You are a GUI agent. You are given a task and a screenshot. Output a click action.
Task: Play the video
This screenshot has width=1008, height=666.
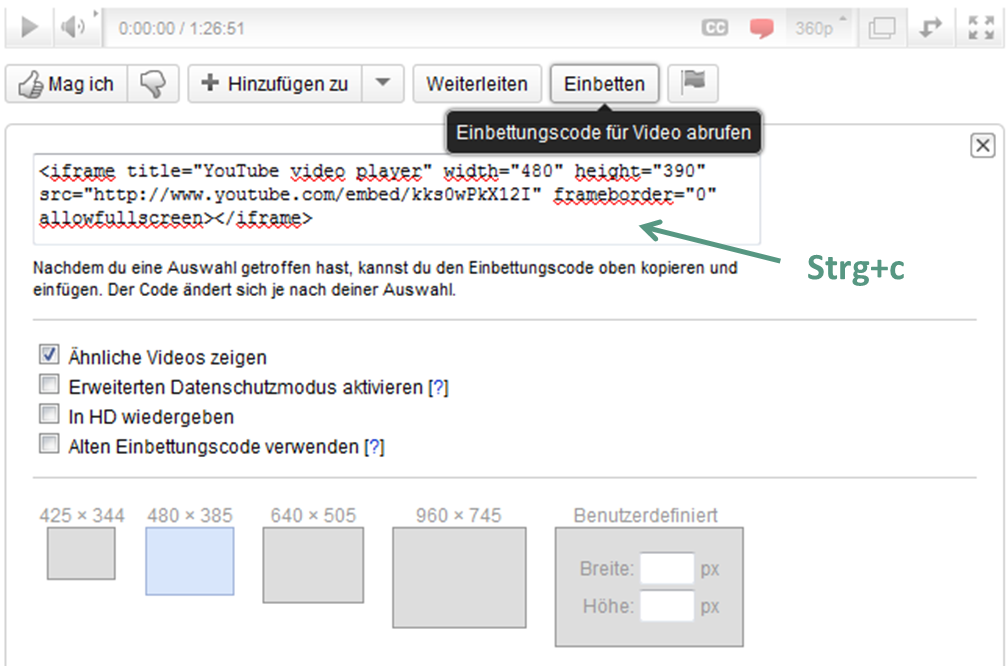point(29,28)
